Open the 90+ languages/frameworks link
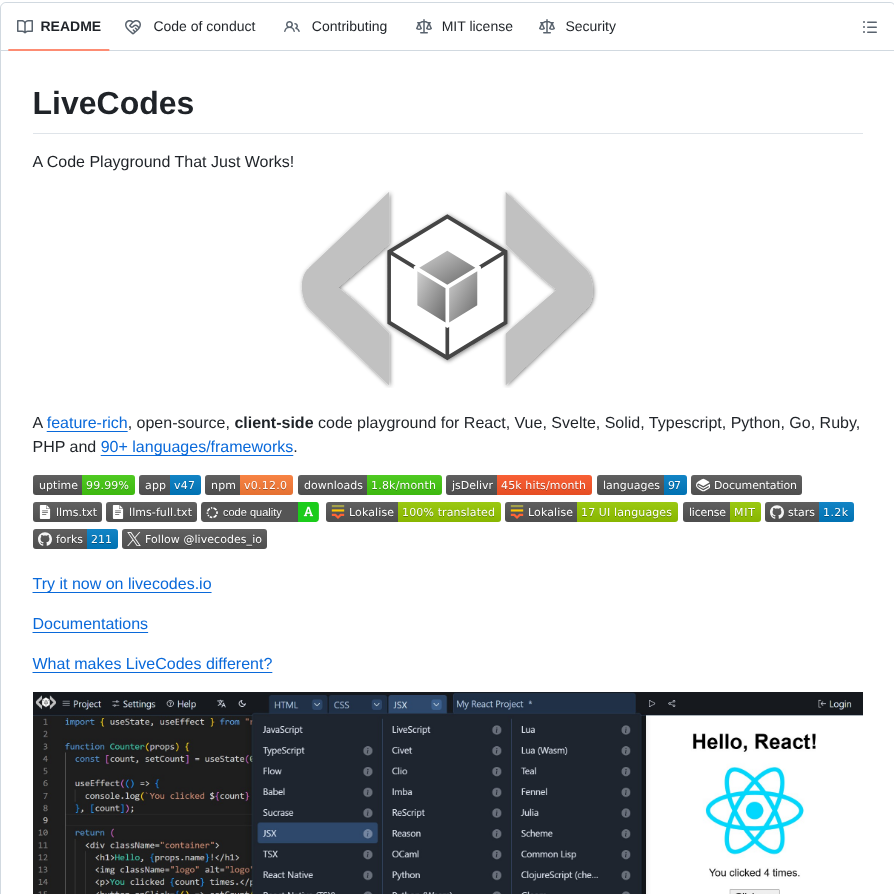Image resolution: width=894 pixels, height=894 pixels. [196, 446]
